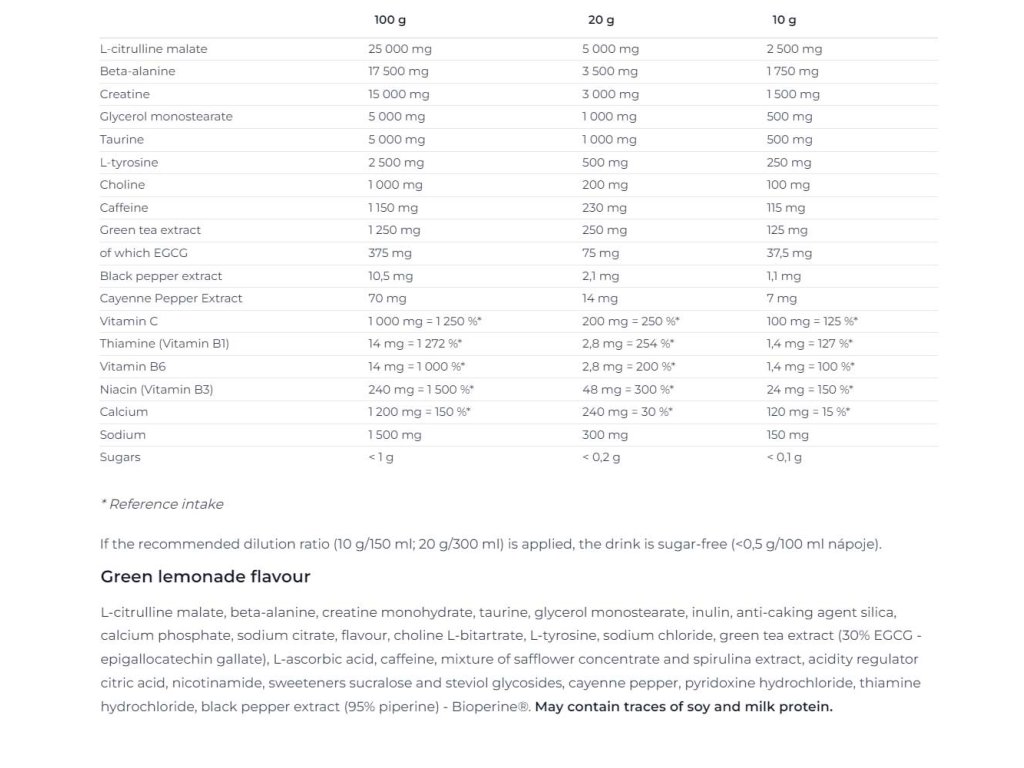Select the Cayenne Pepper Extract label

pyautogui.click(x=171, y=299)
